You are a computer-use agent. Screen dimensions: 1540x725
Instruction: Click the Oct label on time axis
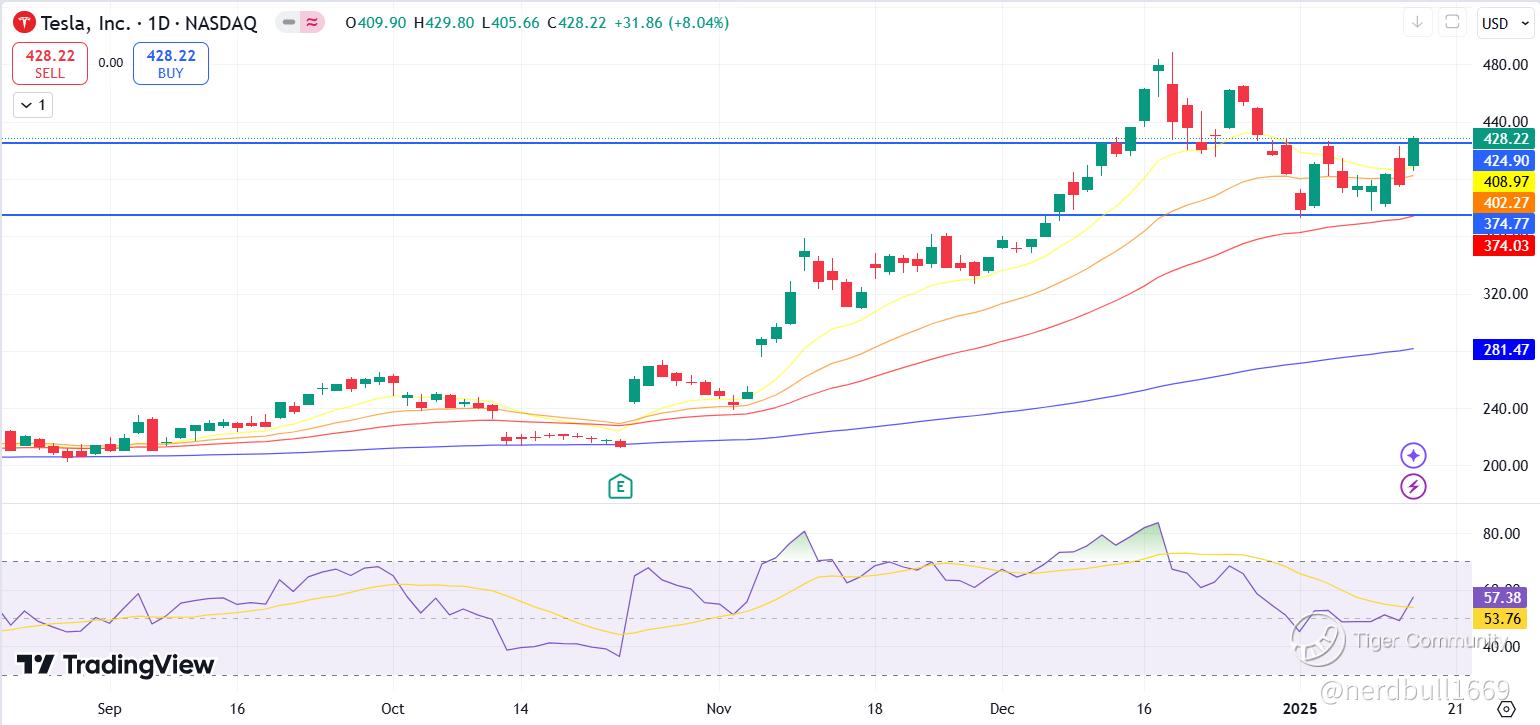pyautogui.click(x=393, y=709)
